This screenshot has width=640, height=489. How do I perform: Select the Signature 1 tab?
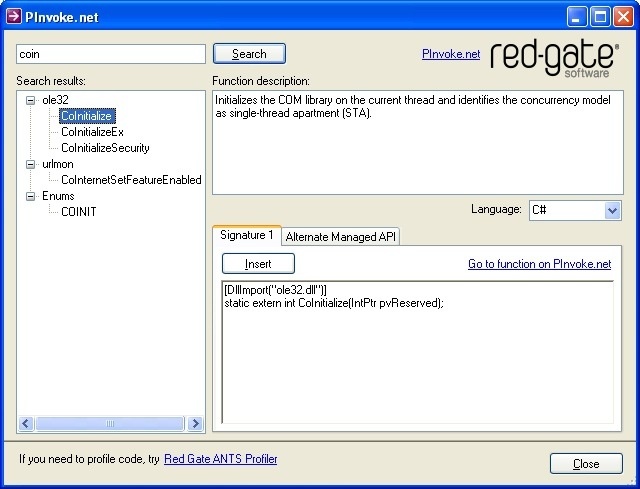click(246, 236)
